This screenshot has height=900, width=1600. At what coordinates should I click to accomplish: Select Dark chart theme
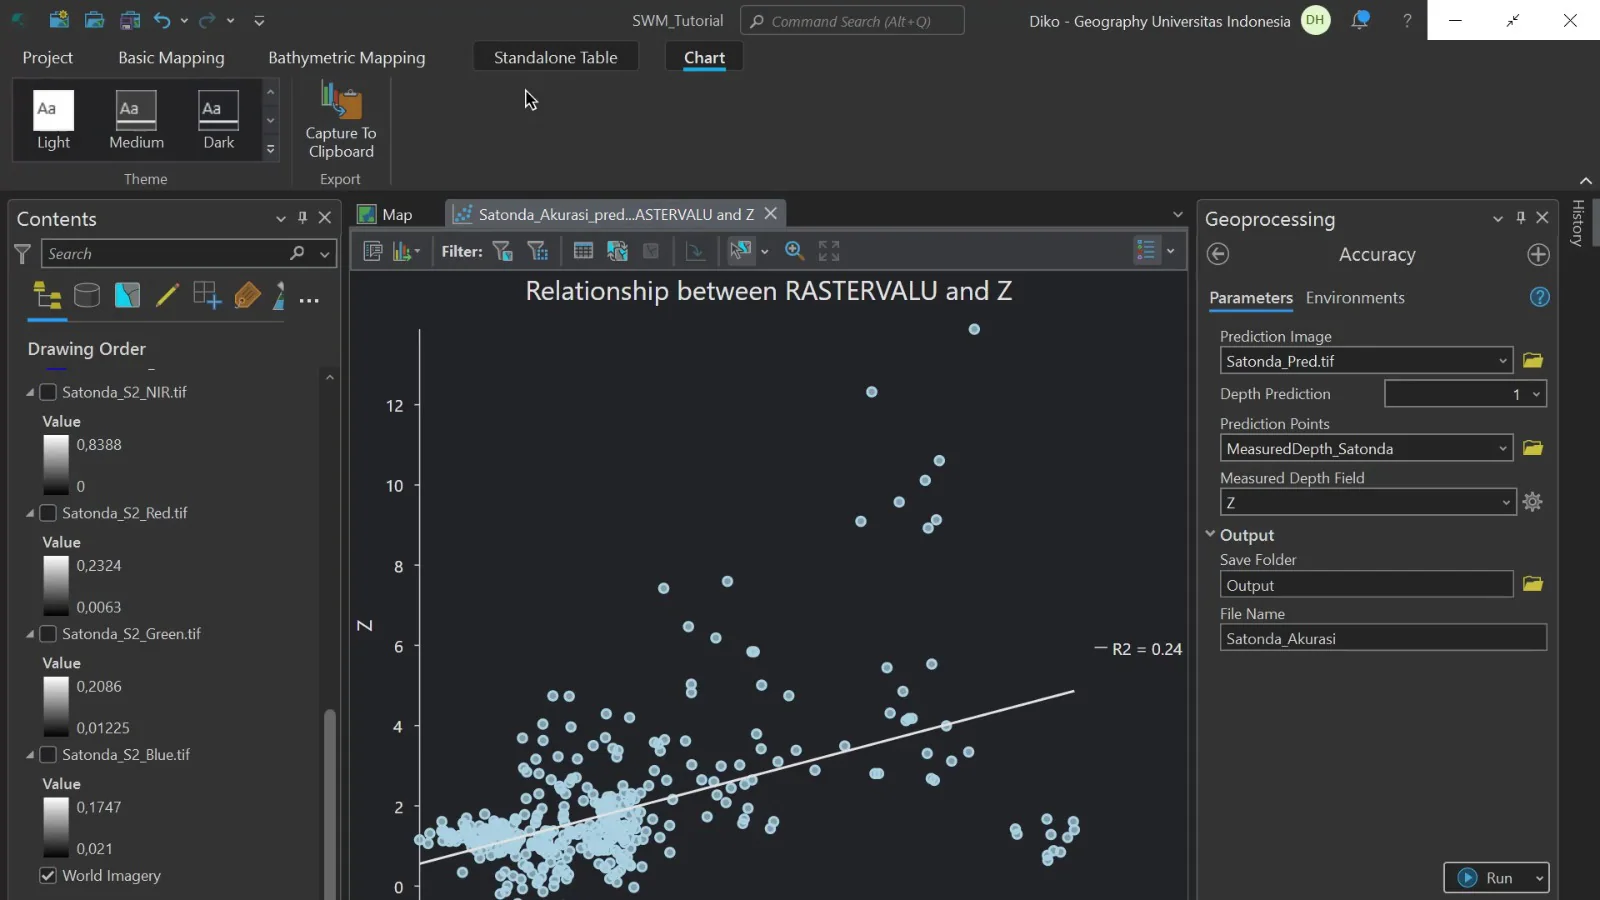[x=219, y=120]
